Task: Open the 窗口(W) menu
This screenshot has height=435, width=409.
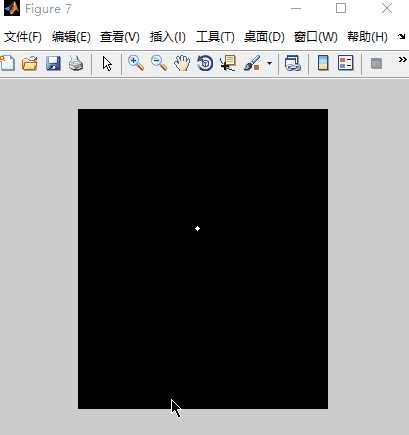Action: click(x=316, y=37)
